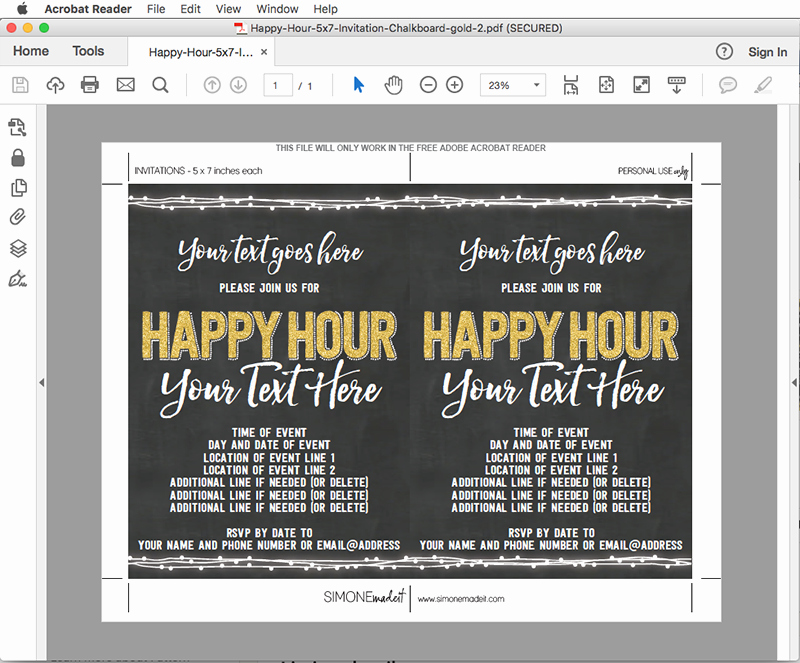
Task: Click left 'TIME OF EVENT' line
Action: [x=269, y=432]
